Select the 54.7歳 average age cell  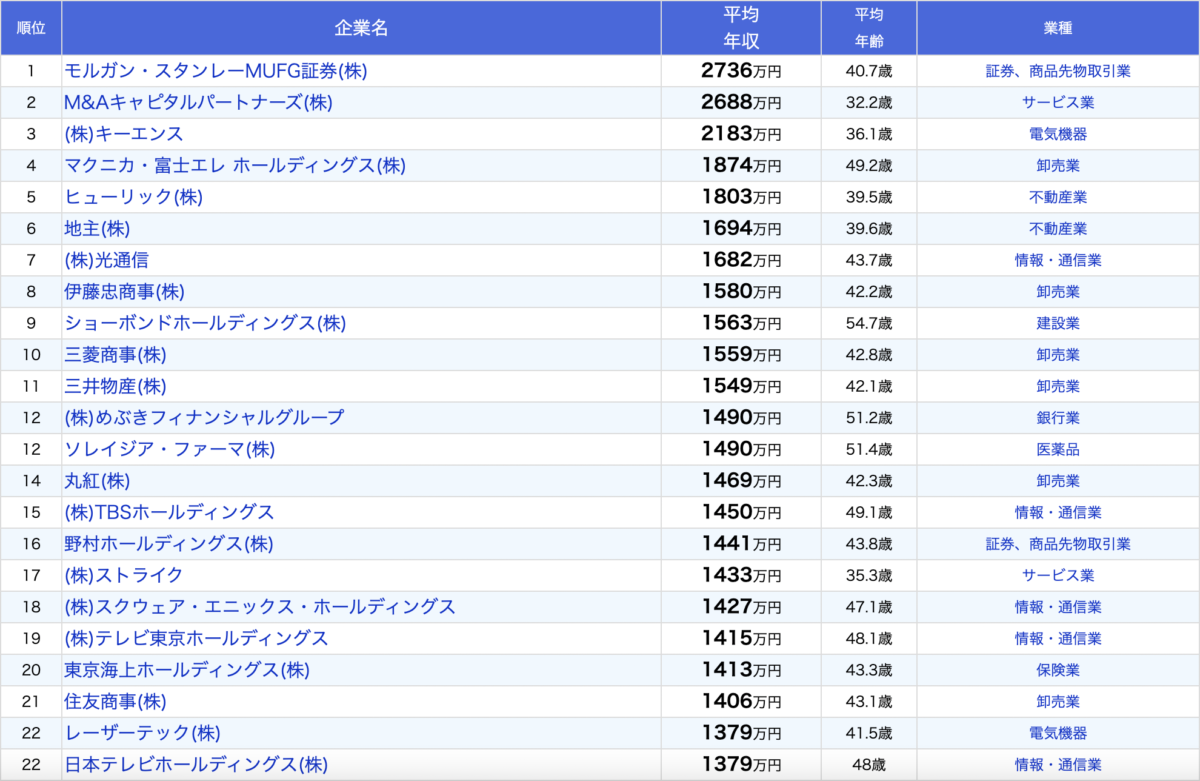click(869, 323)
